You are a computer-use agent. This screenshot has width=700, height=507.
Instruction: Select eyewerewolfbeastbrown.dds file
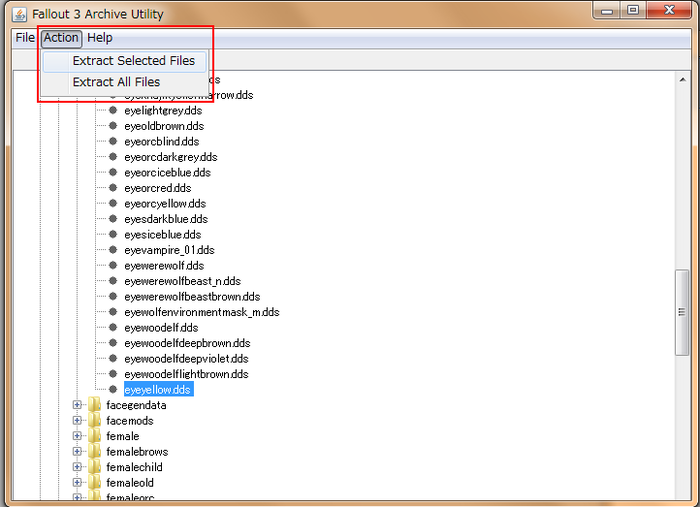tap(192, 297)
